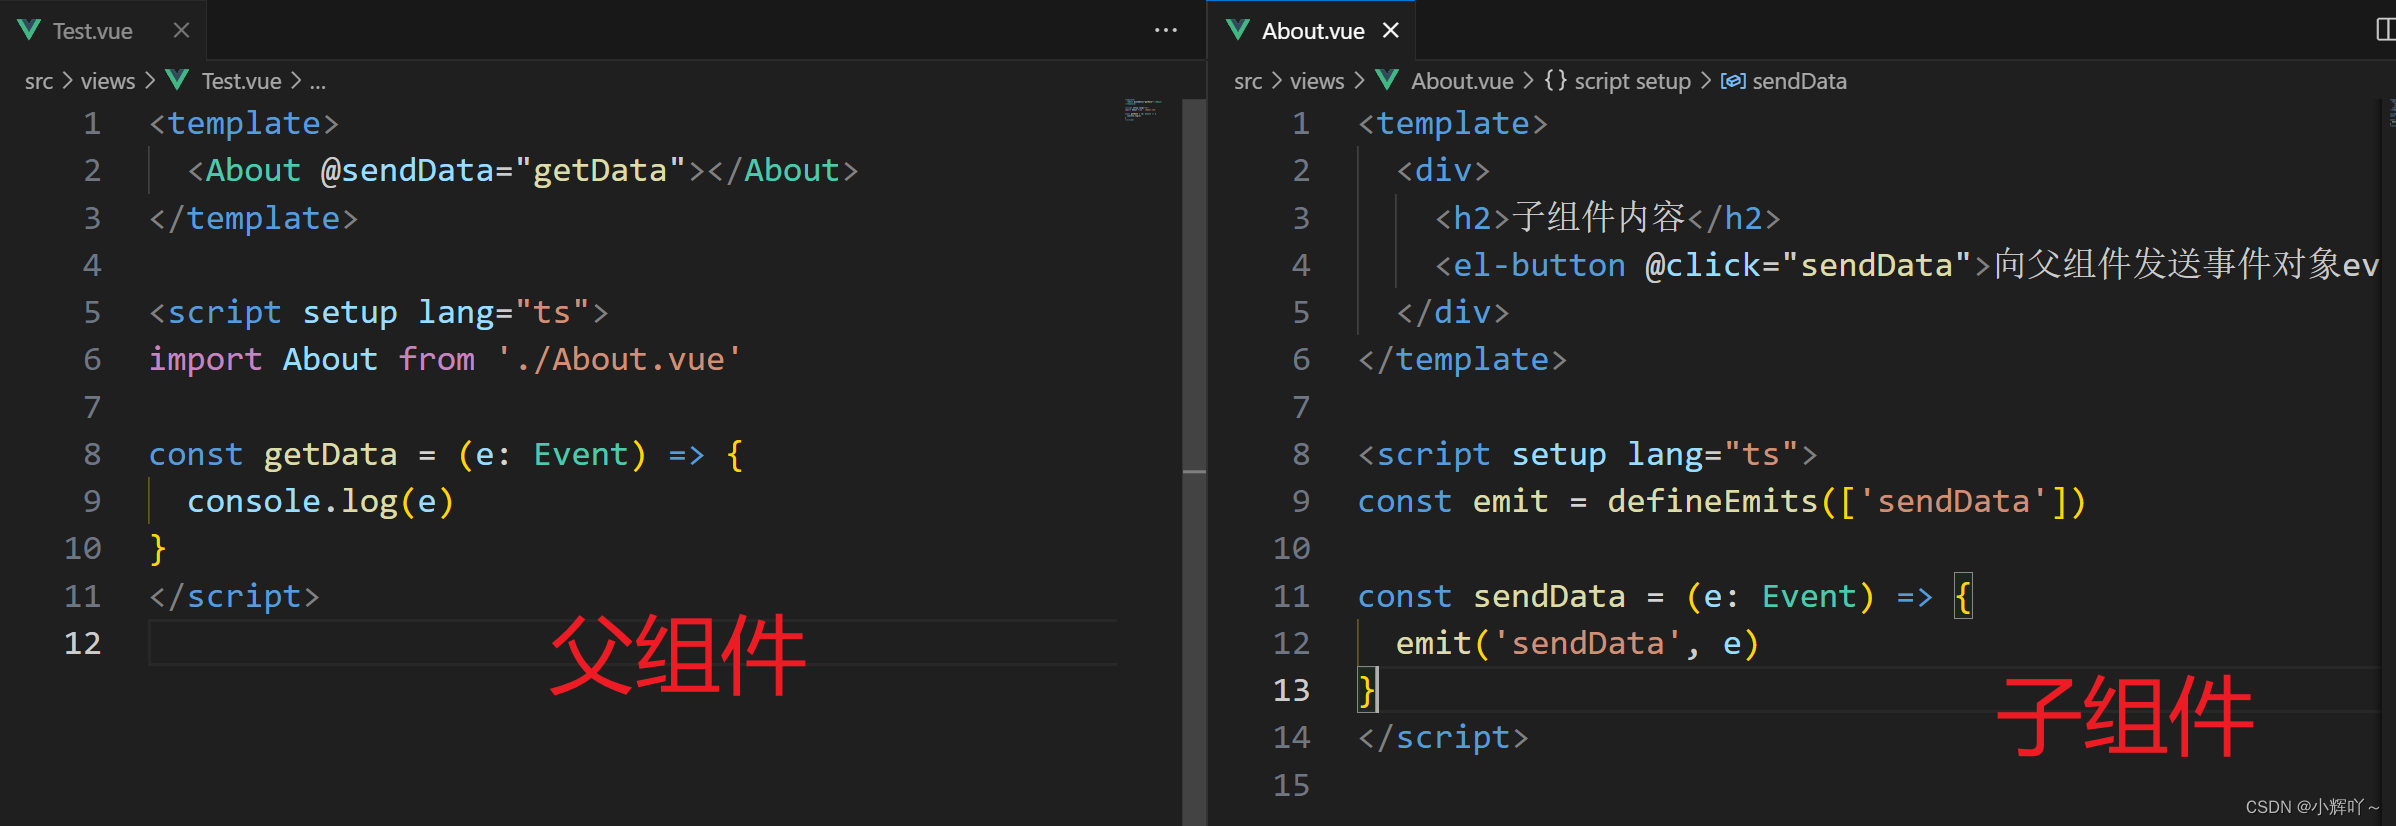This screenshot has height=826, width=2396.
Task: Click '<script setup lang="ts">' in Test.vue
Action: point(378,312)
